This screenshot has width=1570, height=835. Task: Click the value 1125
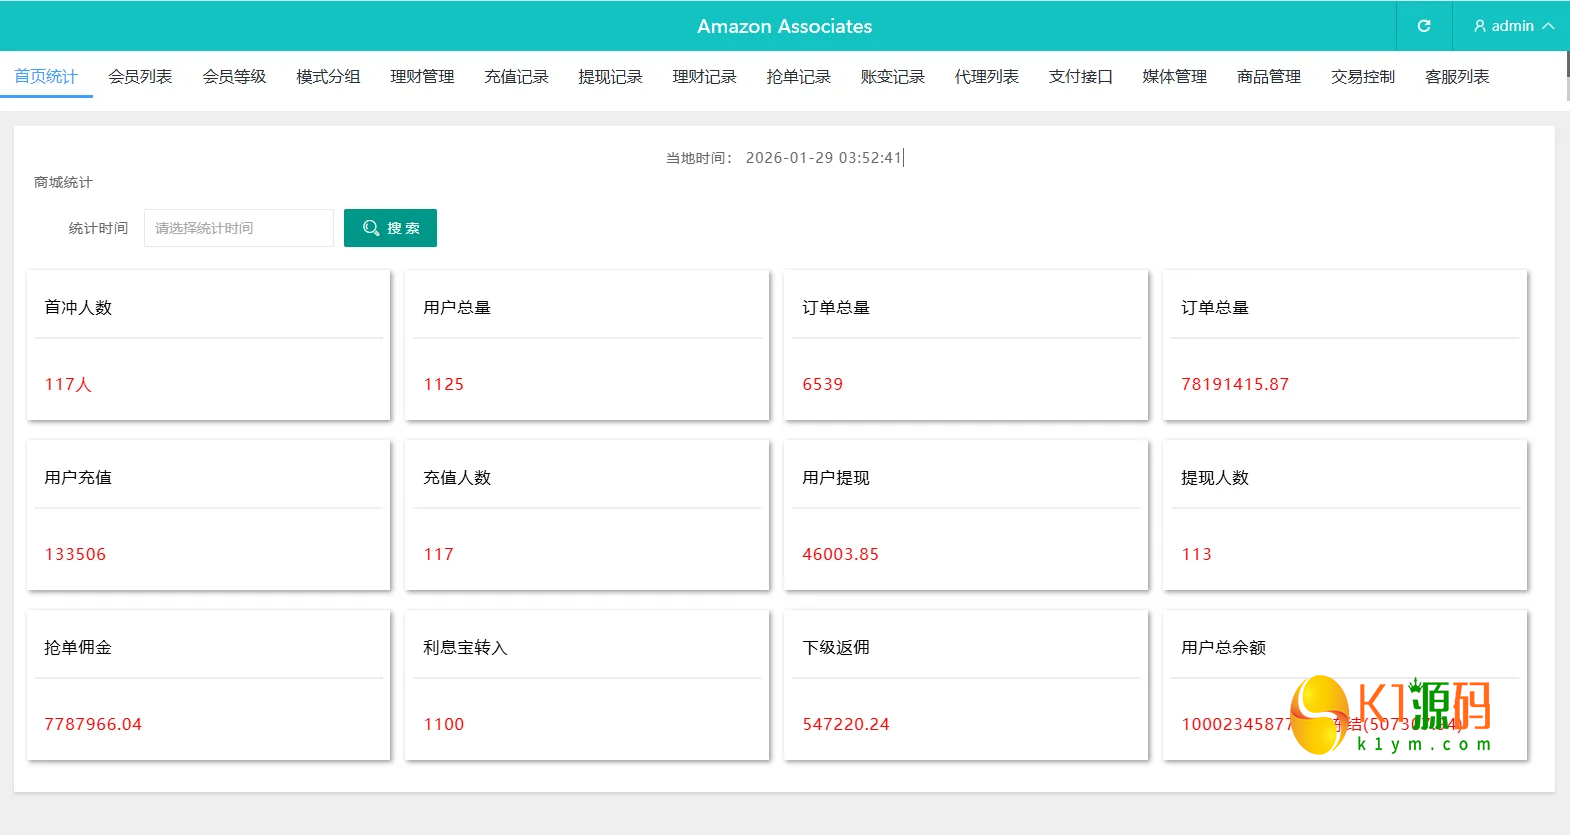coord(443,384)
